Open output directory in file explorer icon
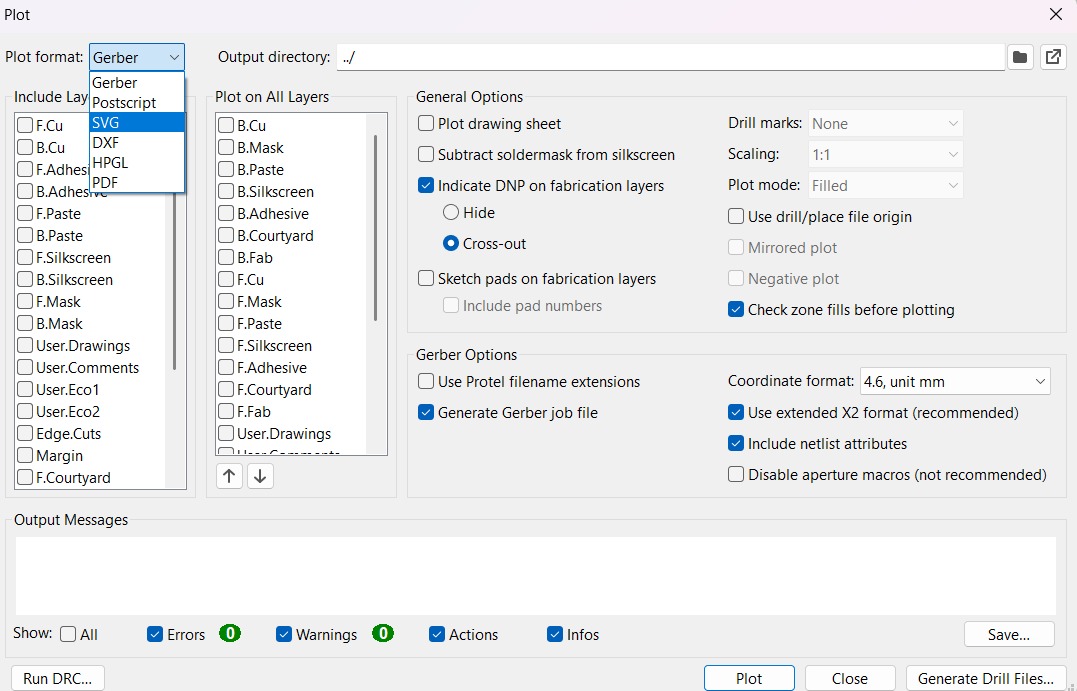Screen dimensions: 1077x691 coord(1052,57)
